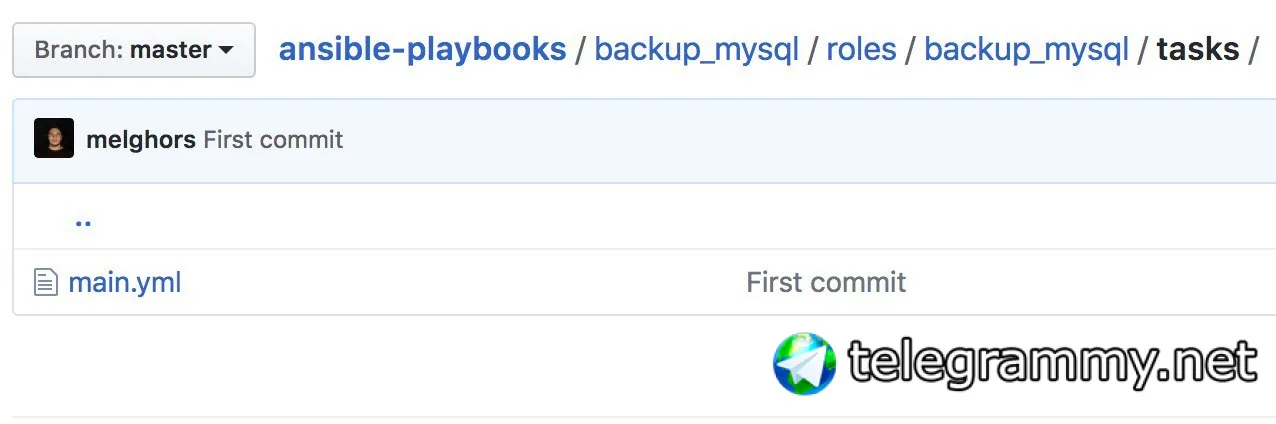Open the Branch: master dropdown button
The height and width of the screenshot is (424, 1276).
[x=133, y=49]
